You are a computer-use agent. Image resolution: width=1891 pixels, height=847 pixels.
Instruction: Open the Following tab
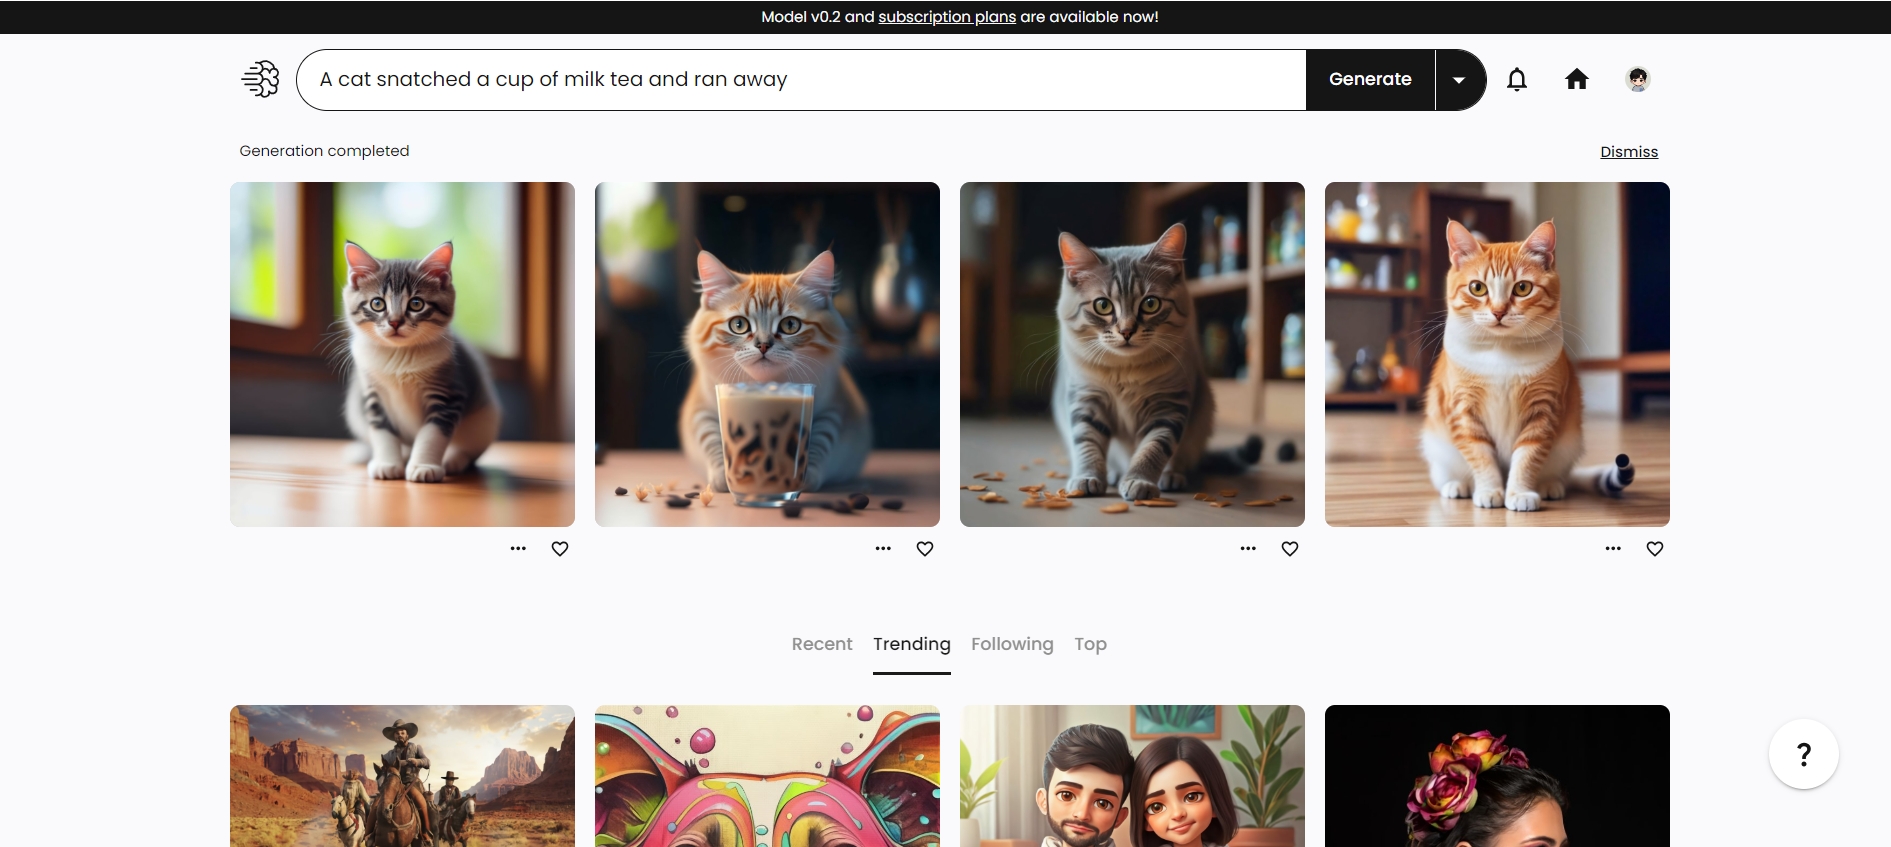1012,644
